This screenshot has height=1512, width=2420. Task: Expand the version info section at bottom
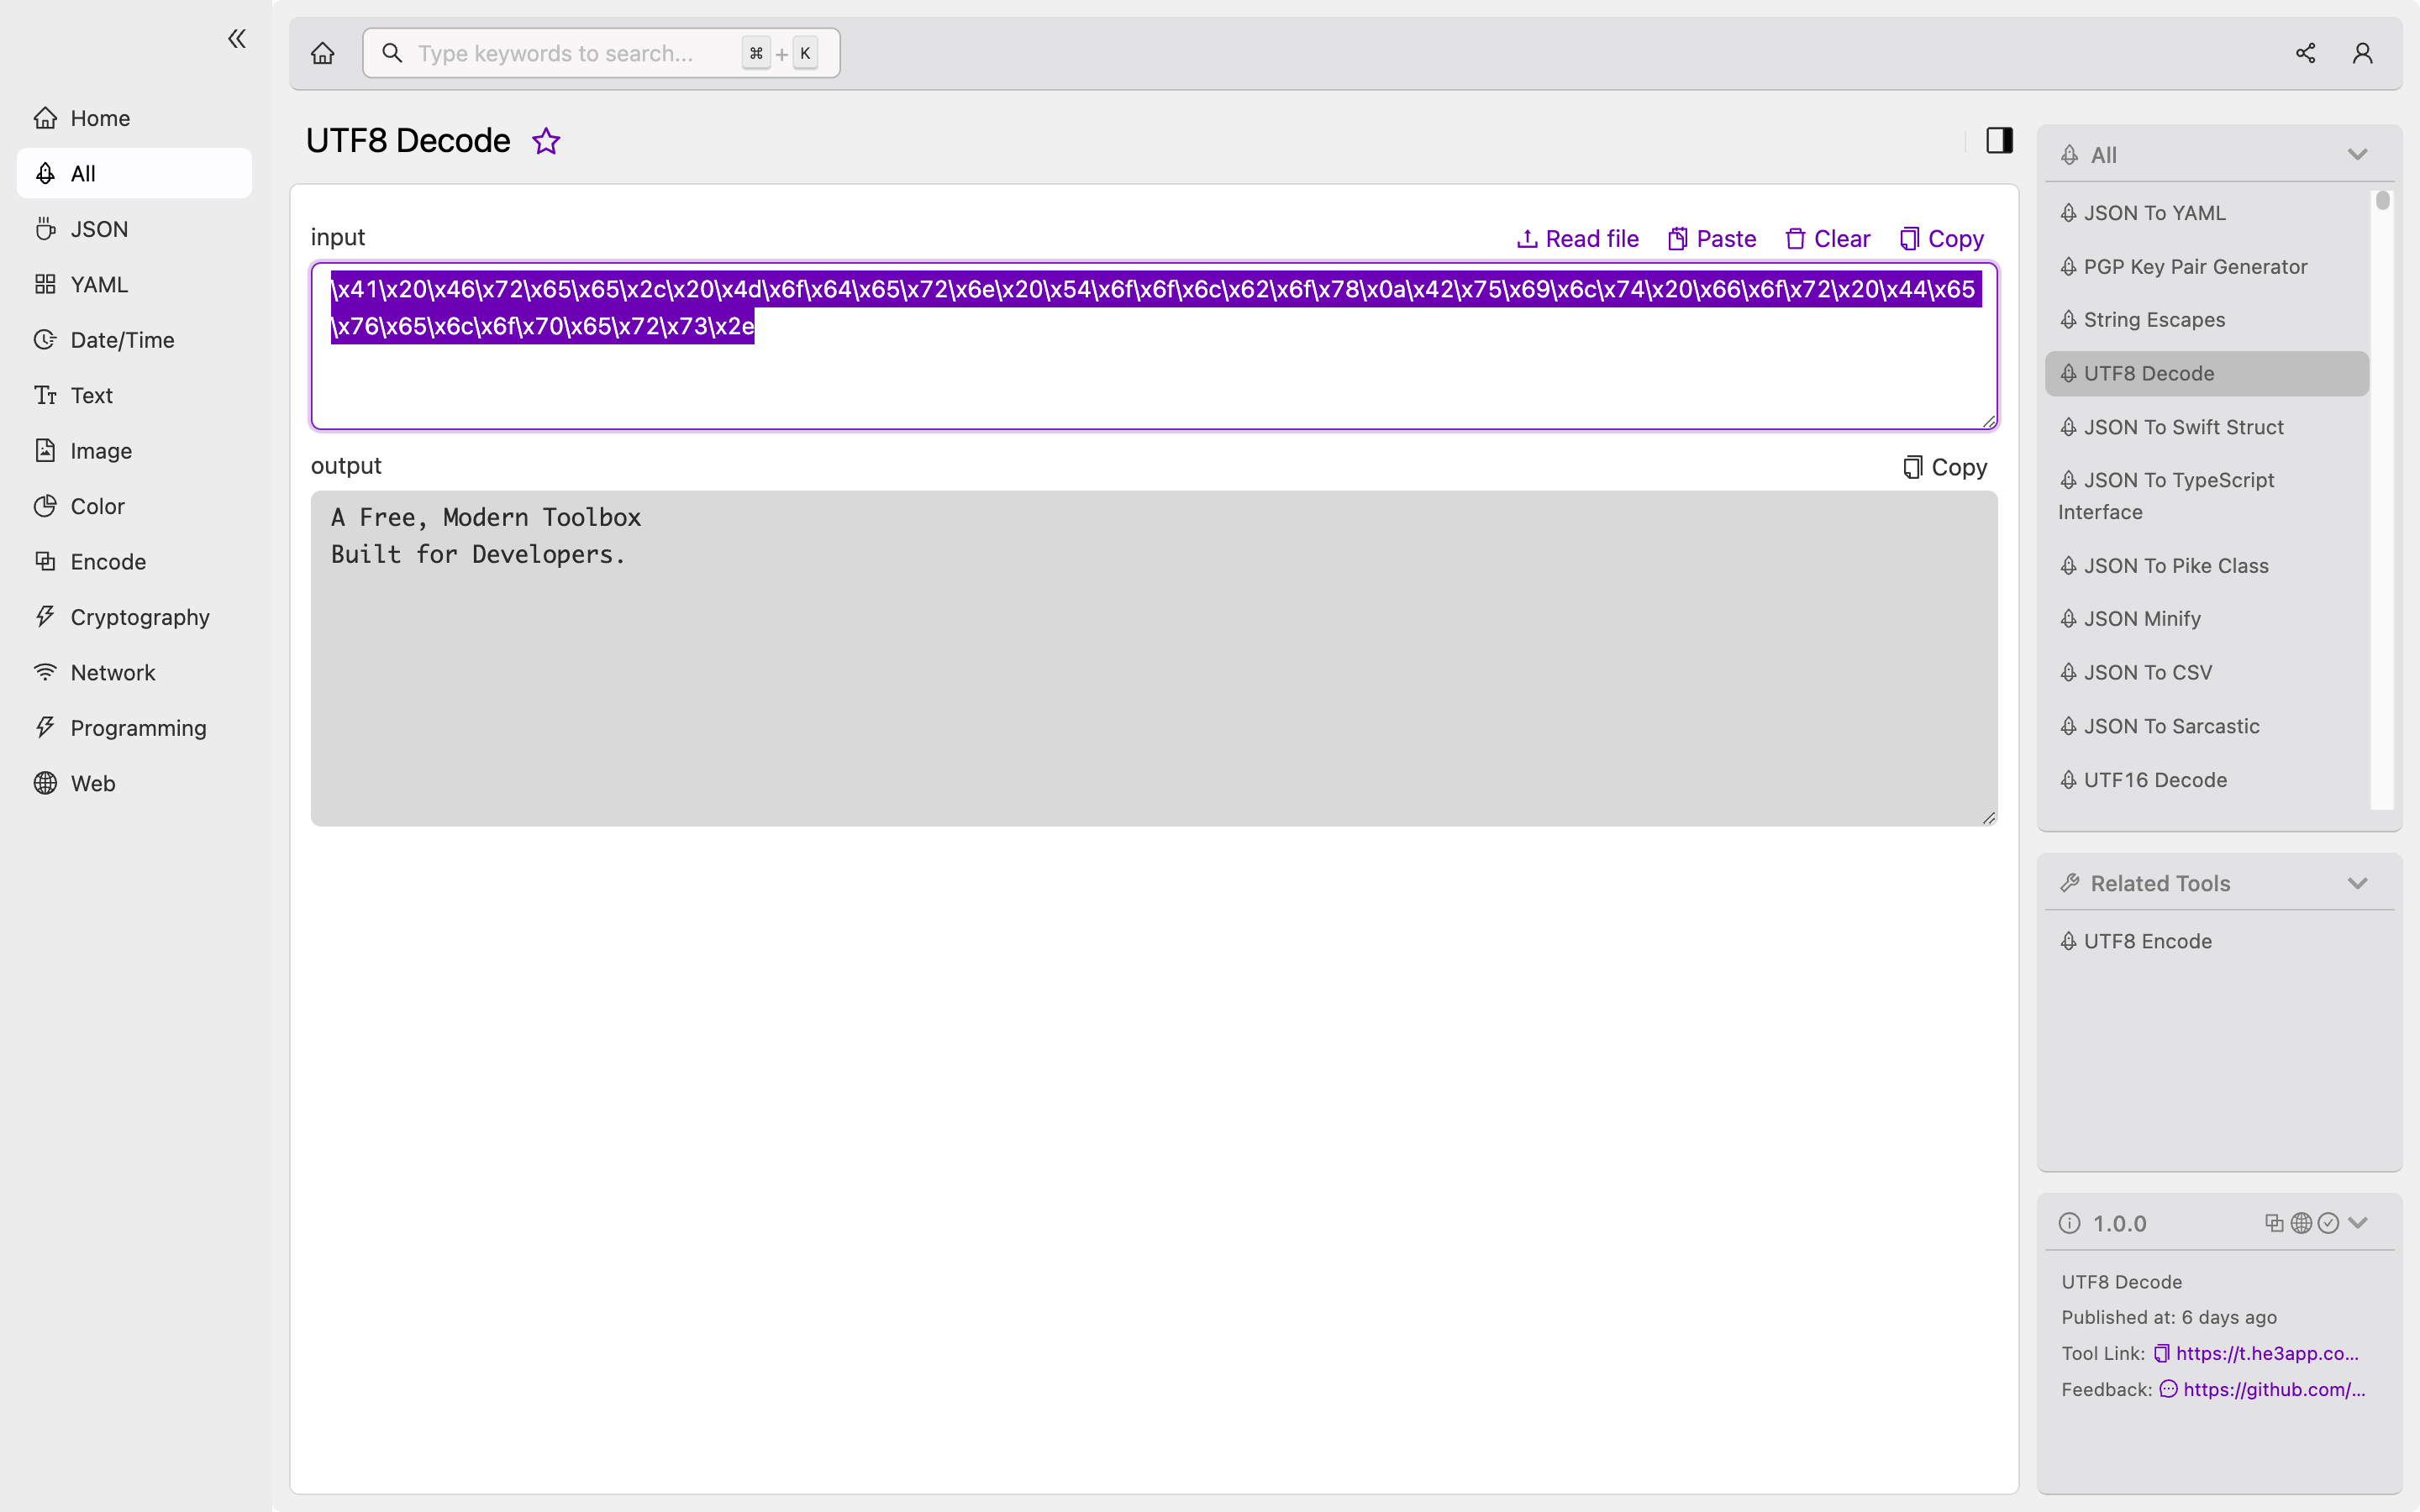pos(2357,1223)
